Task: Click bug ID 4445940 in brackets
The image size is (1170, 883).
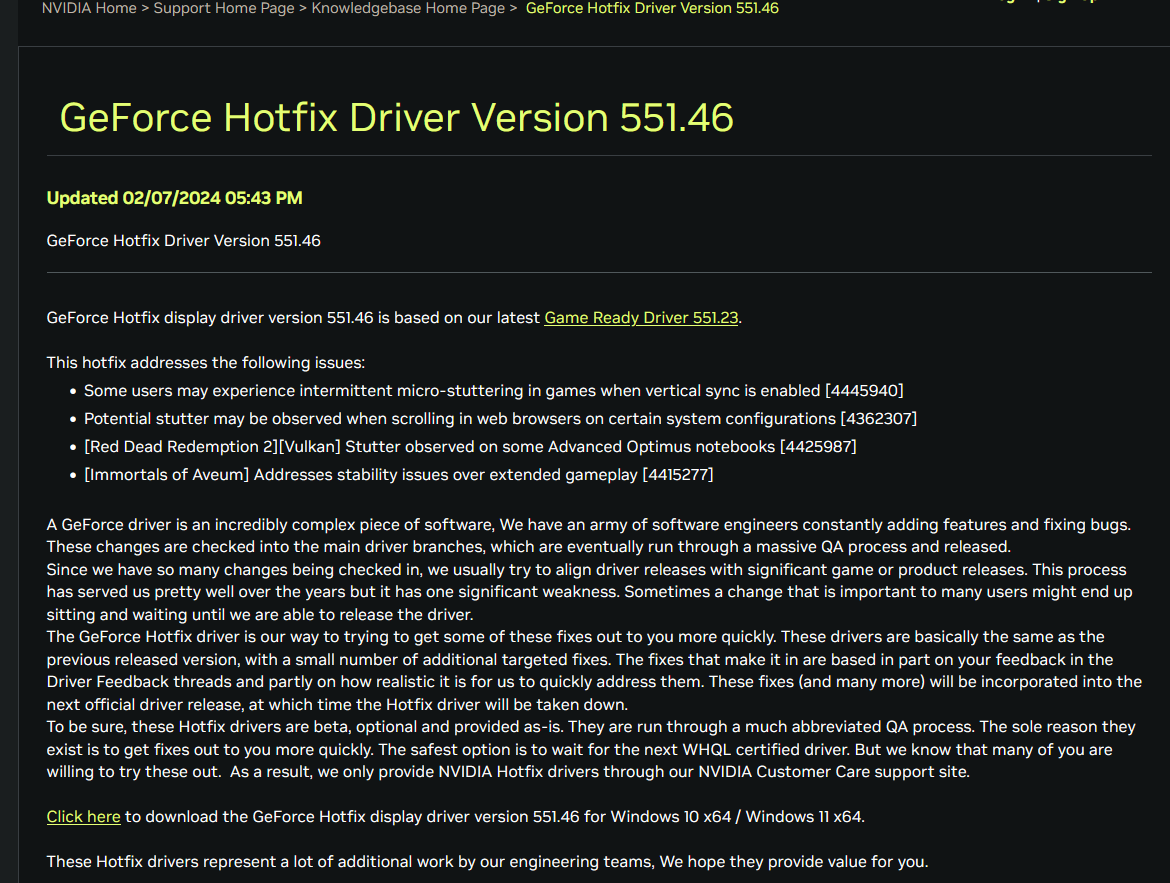Action: point(864,391)
